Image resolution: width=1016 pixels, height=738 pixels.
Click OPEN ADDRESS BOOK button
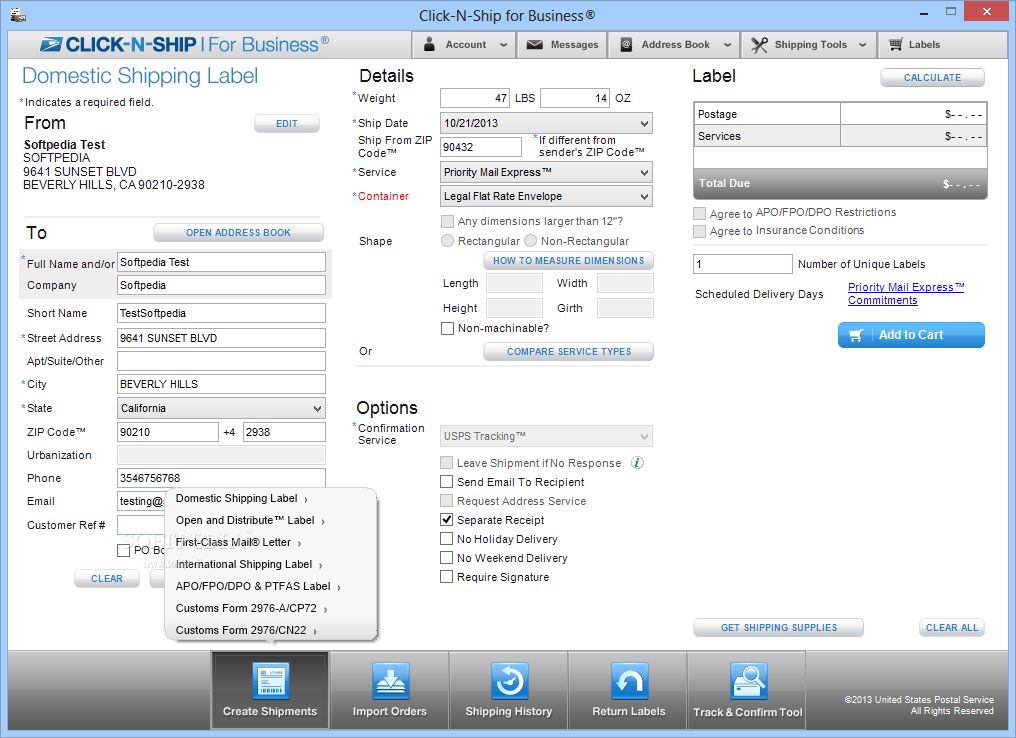[x=238, y=233]
